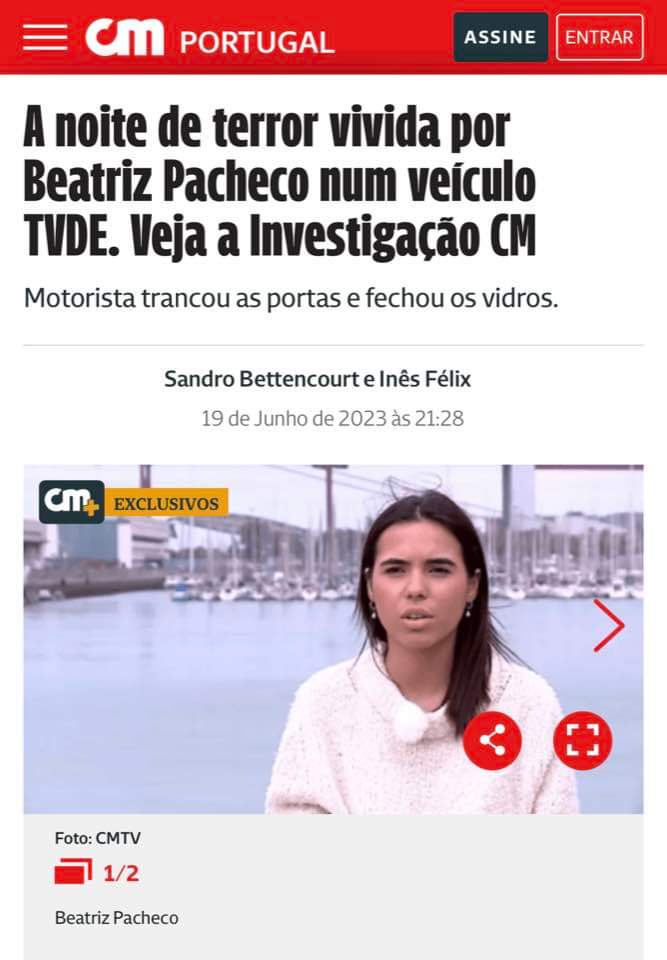The height and width of the screenshot is (960, 667).
Task: Click author names Sandro Bettencourt e Inês Félix
Action: tap(317, 379)
